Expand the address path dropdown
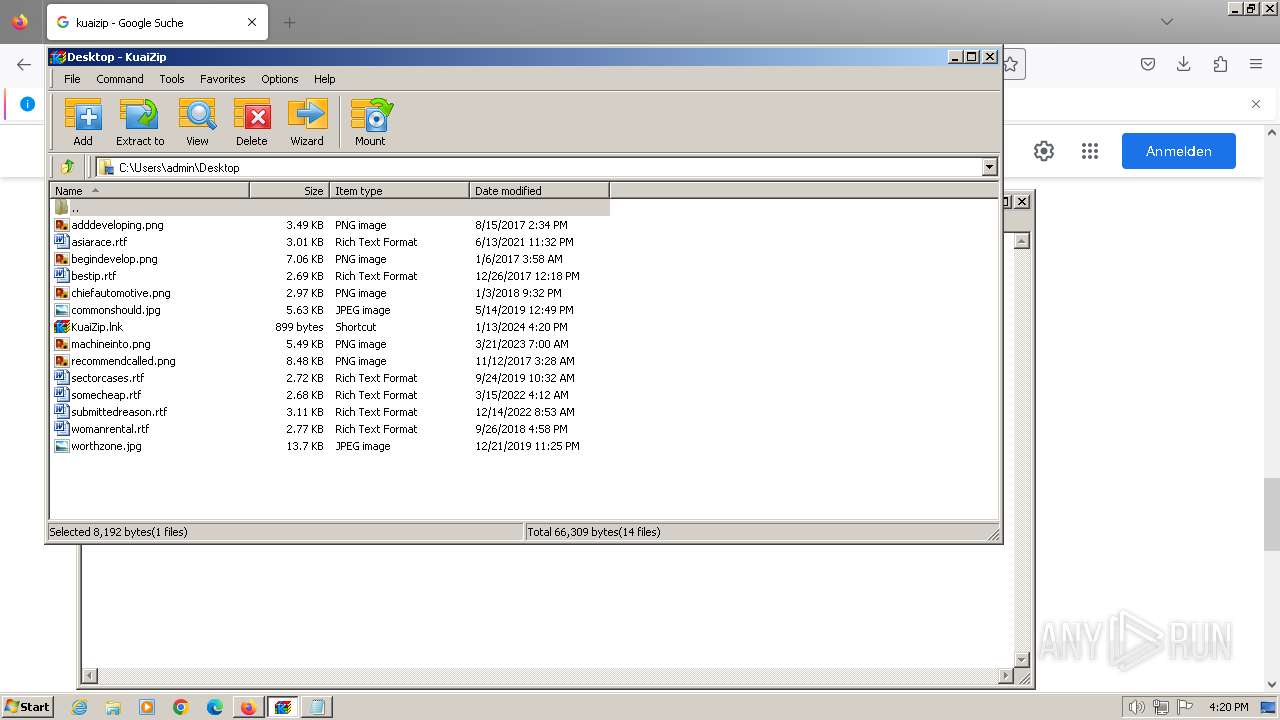Screen dimensions: 1280x720 (989, 167)
